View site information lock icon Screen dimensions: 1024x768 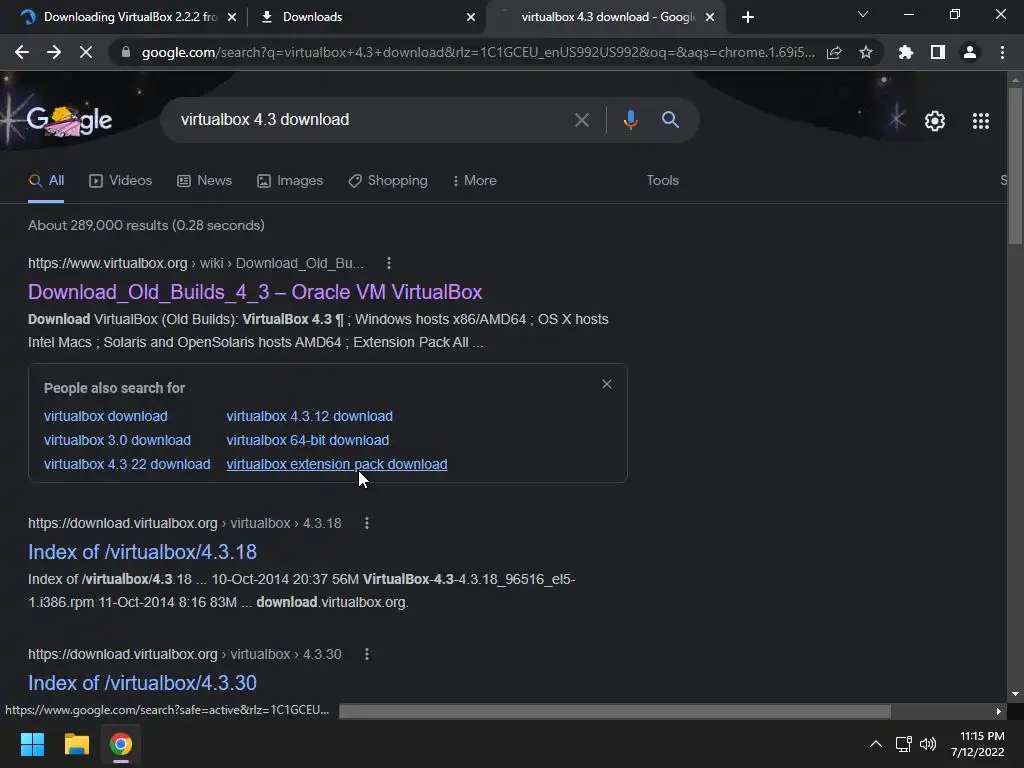[126, 52]
